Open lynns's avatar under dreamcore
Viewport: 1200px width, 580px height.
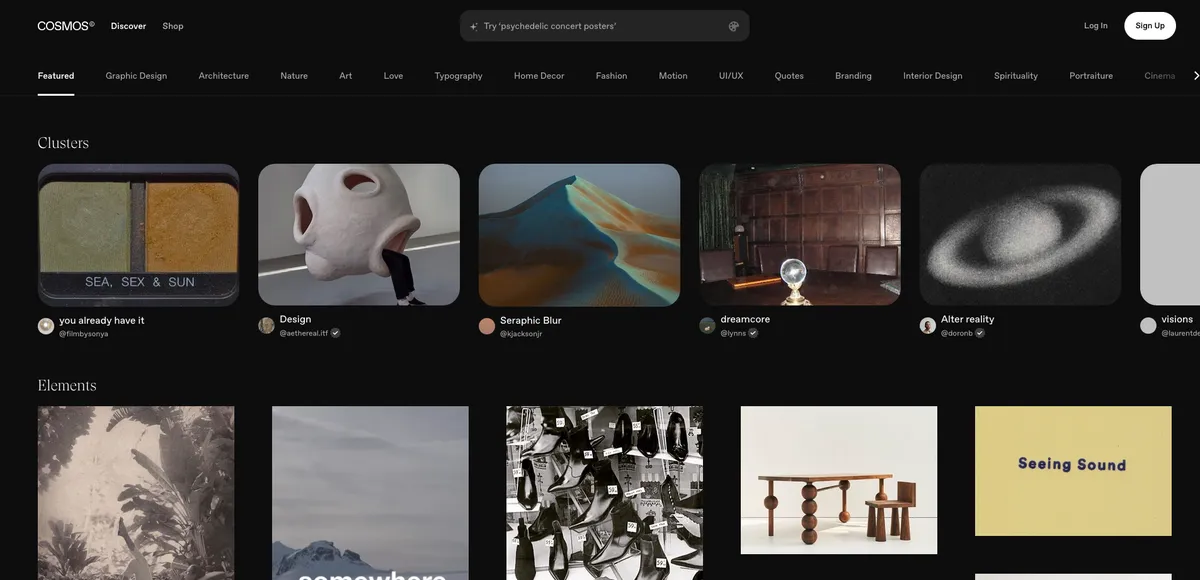[x=707, y=325]
